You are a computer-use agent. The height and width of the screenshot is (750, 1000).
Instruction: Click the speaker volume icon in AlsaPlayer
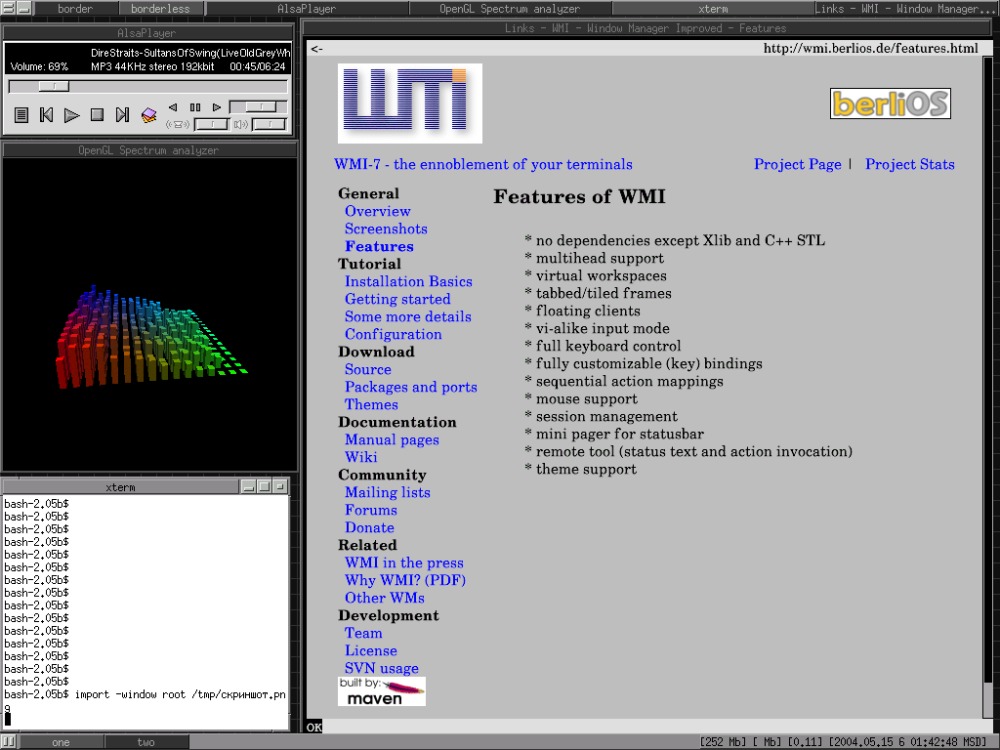240,124
